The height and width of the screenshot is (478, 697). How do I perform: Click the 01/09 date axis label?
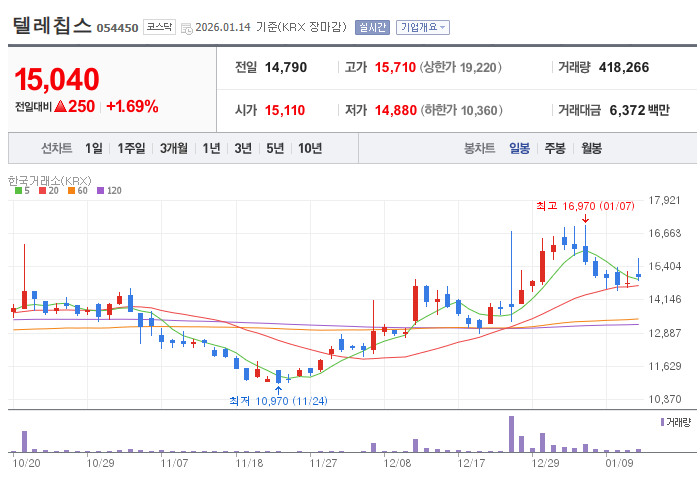click(619, 463)
